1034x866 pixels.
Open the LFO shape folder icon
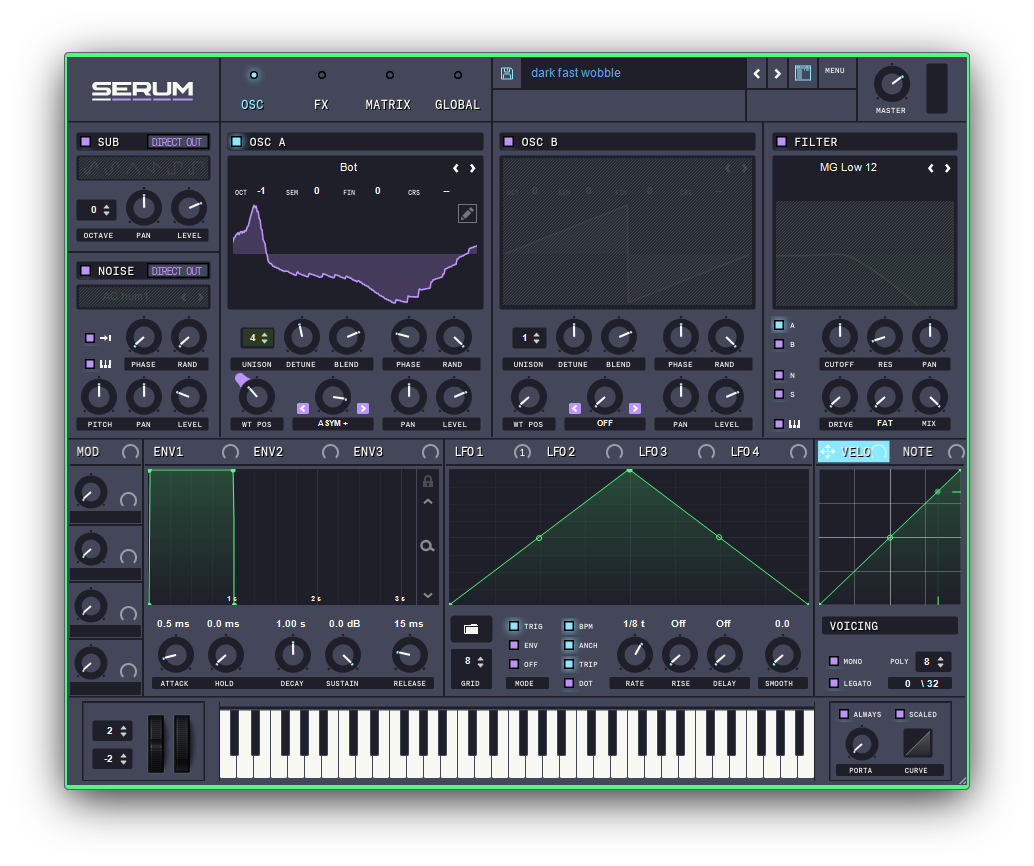point(471,629)
